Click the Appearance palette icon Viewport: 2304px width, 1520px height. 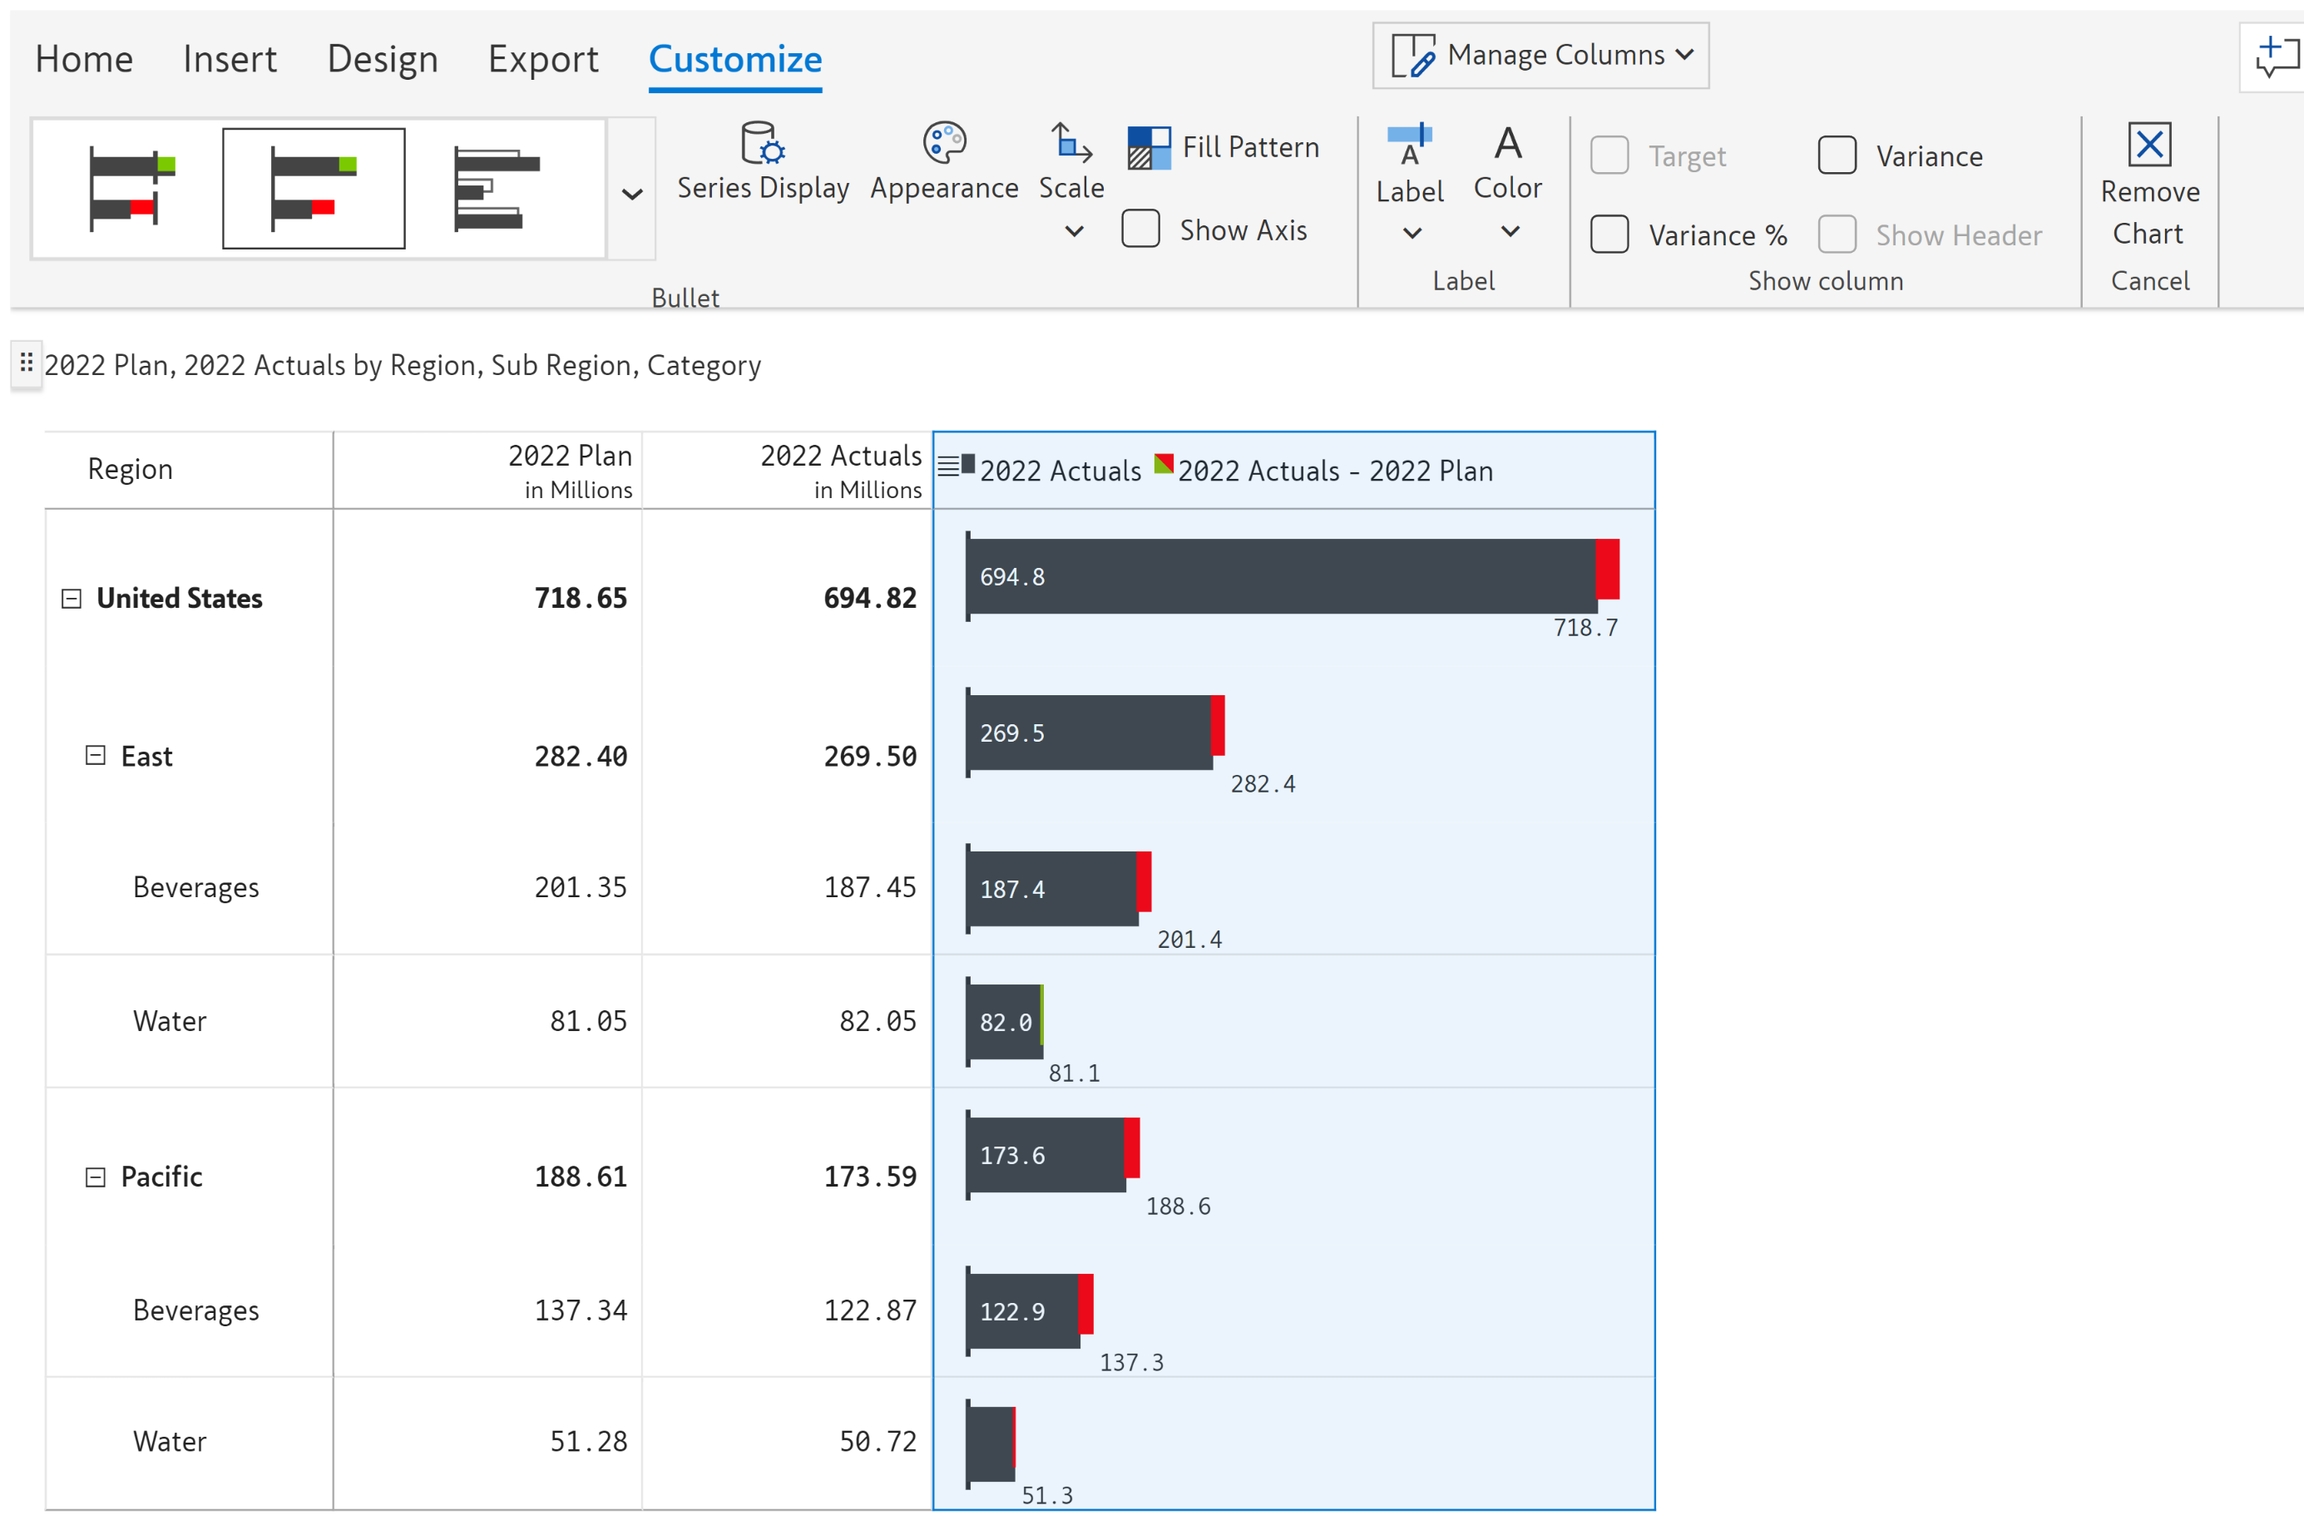[x=943, y=143]
